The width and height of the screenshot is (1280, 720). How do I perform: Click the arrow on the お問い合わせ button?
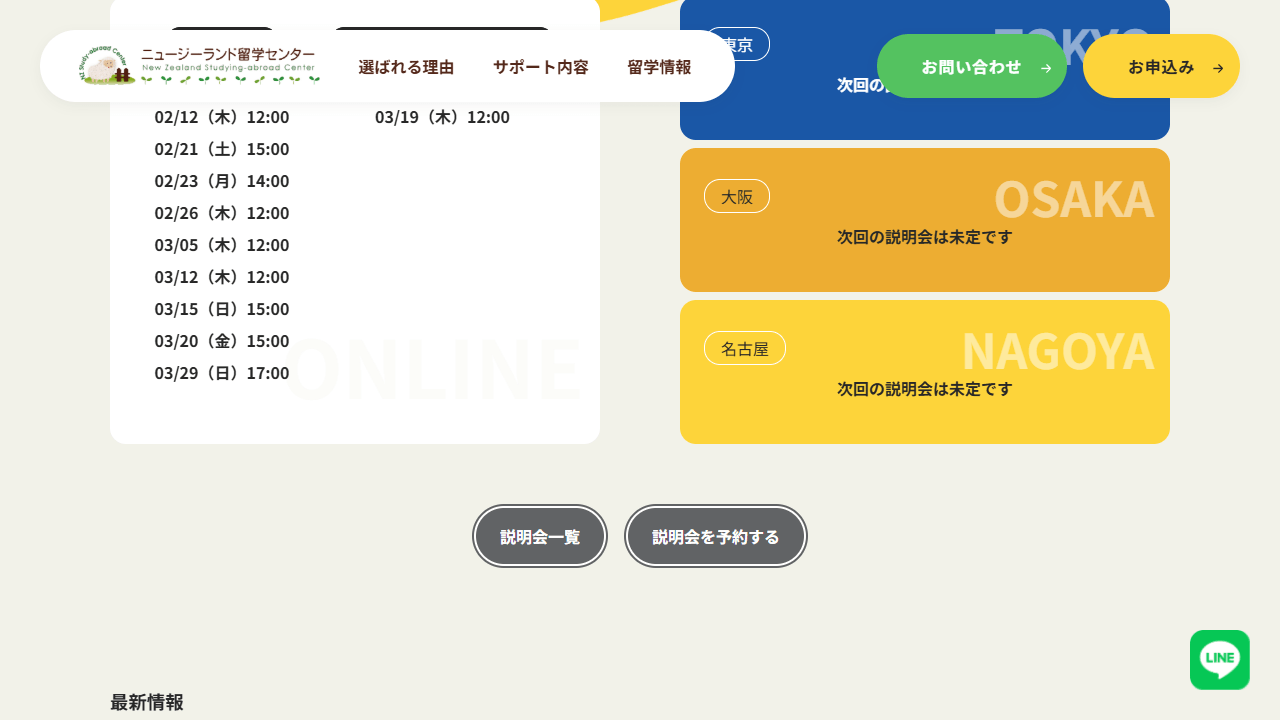[1046, 68]
